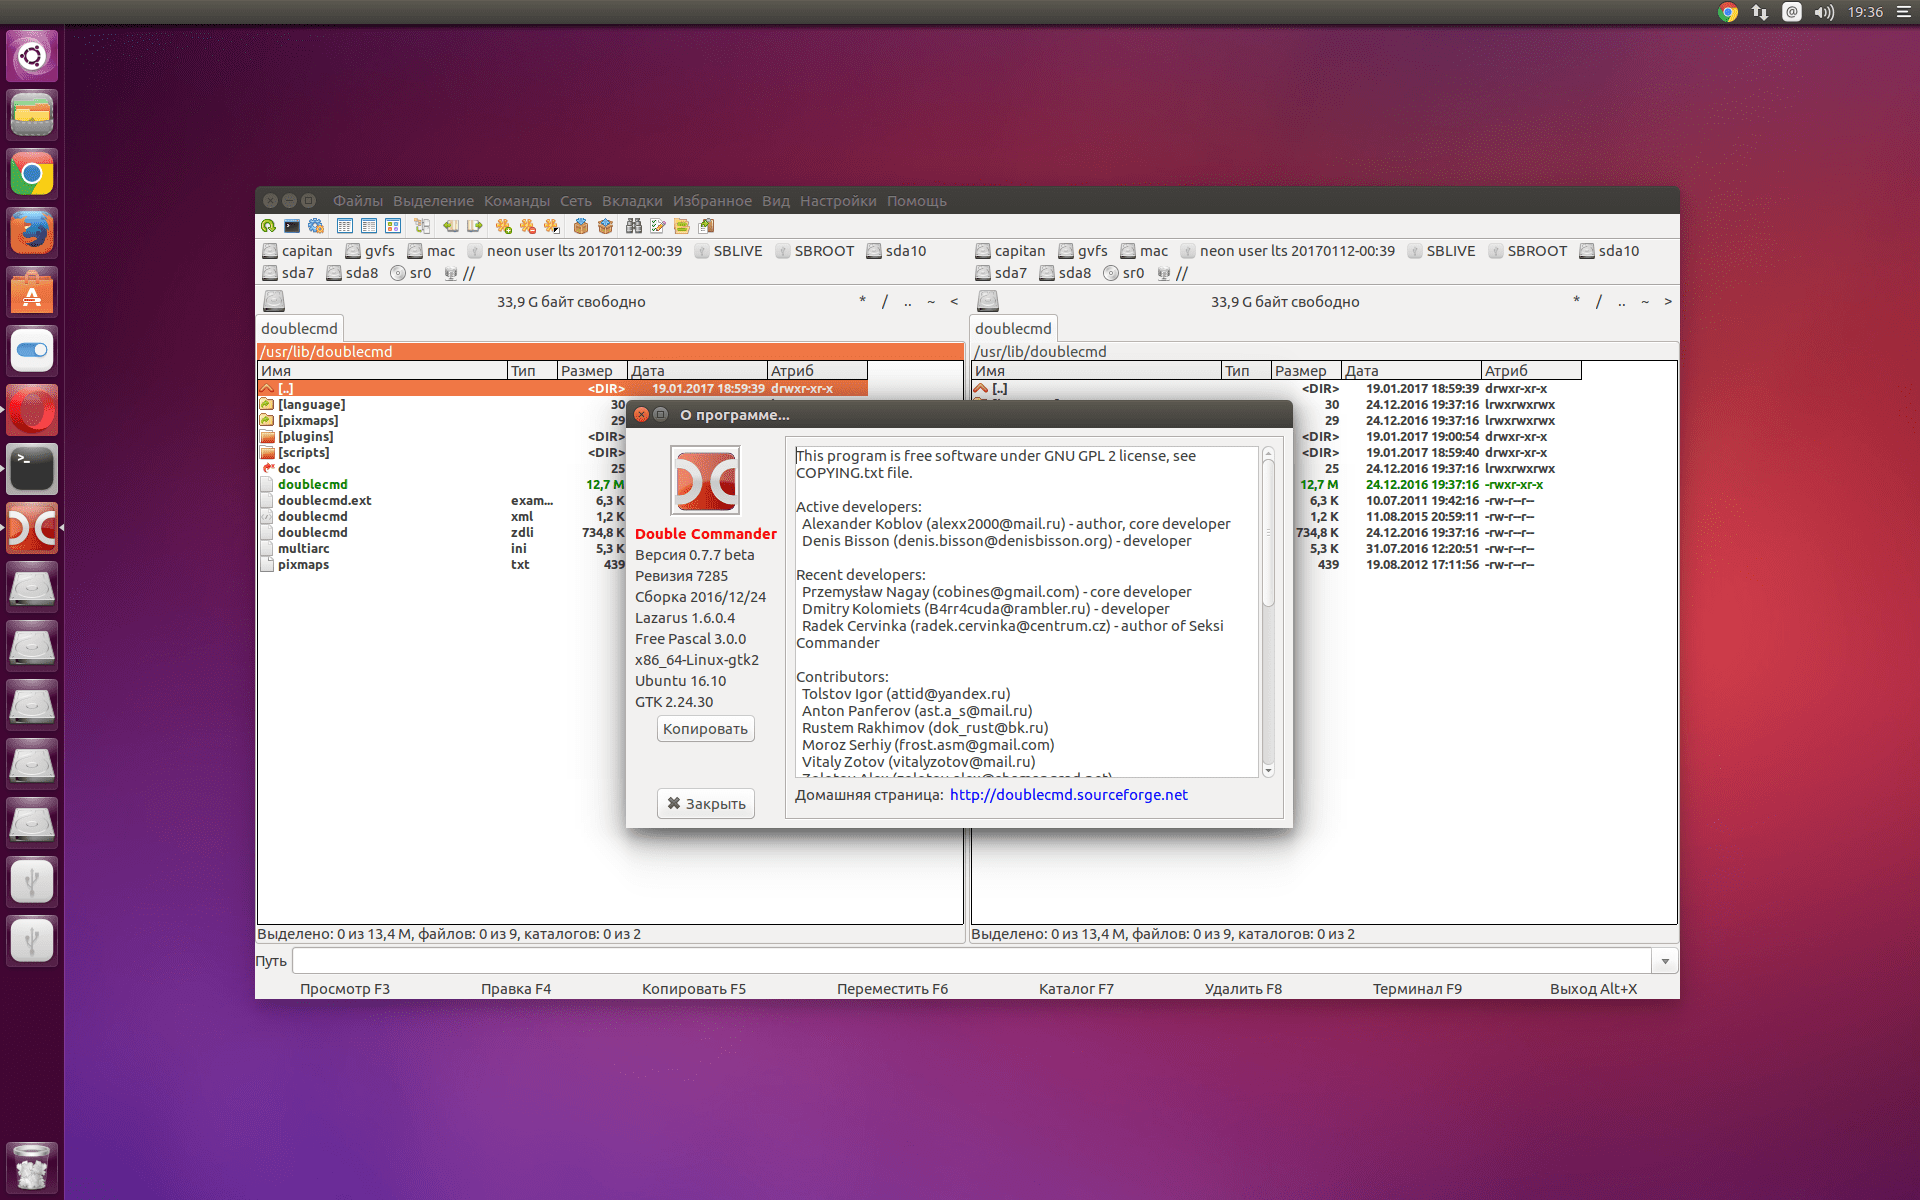Screen dimensions: 1920x1200
Task: Click the Переместить F6 button
Action: [892, 989]
